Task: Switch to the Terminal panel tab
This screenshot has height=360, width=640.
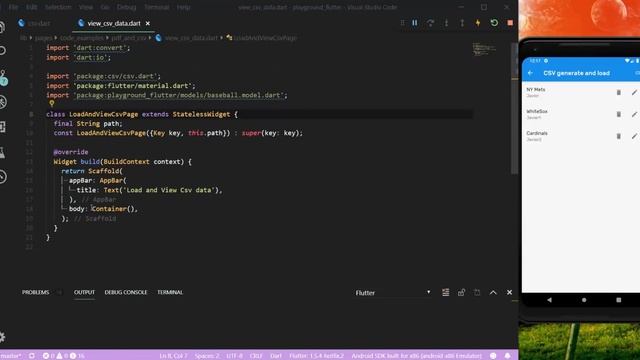Action: coord(170,292)
